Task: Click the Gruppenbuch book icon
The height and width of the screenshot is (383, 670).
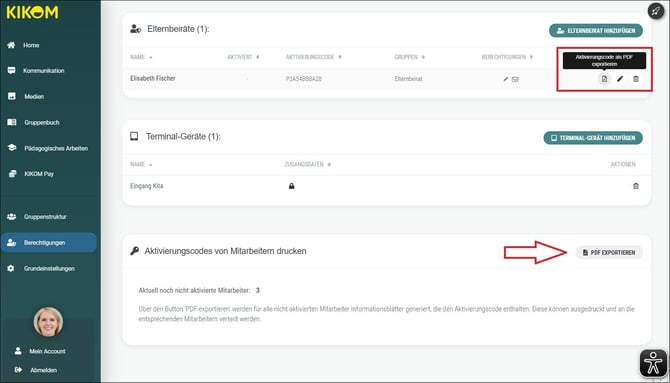Action: click(12, 122)
